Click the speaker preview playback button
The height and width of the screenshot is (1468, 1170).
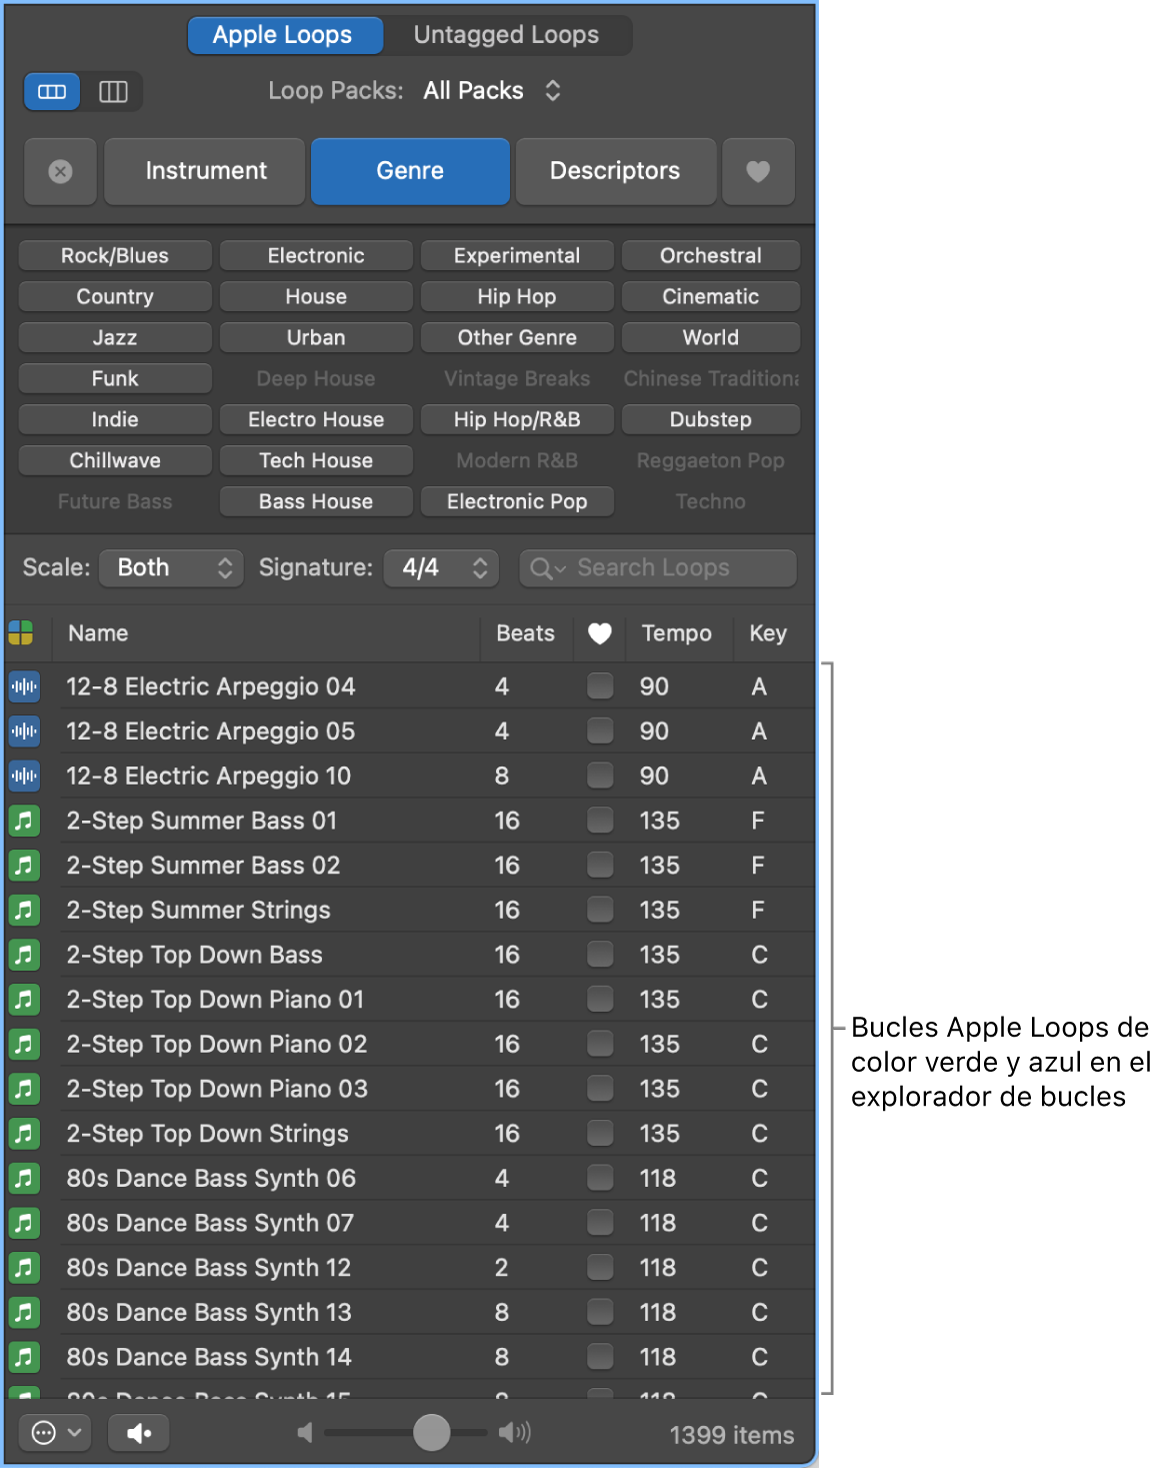pyautogui.click(x=139, y=1433)
